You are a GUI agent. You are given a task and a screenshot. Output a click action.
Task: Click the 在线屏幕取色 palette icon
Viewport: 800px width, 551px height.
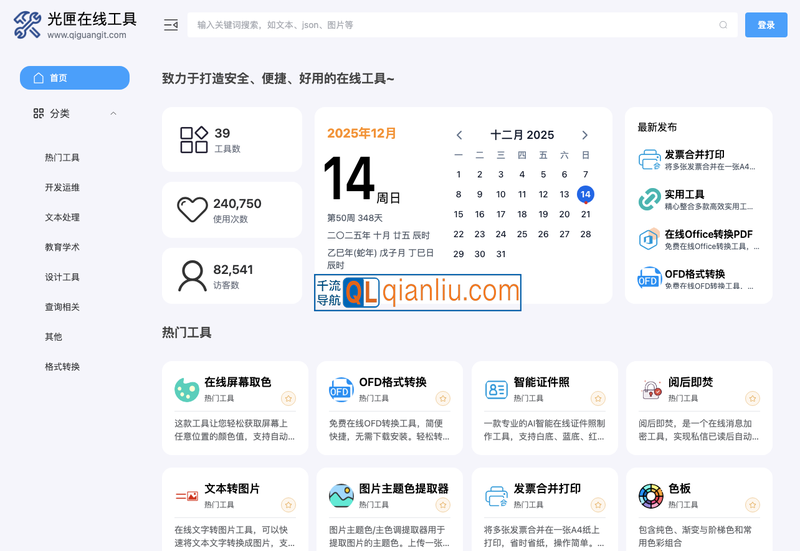click(187, 390)
